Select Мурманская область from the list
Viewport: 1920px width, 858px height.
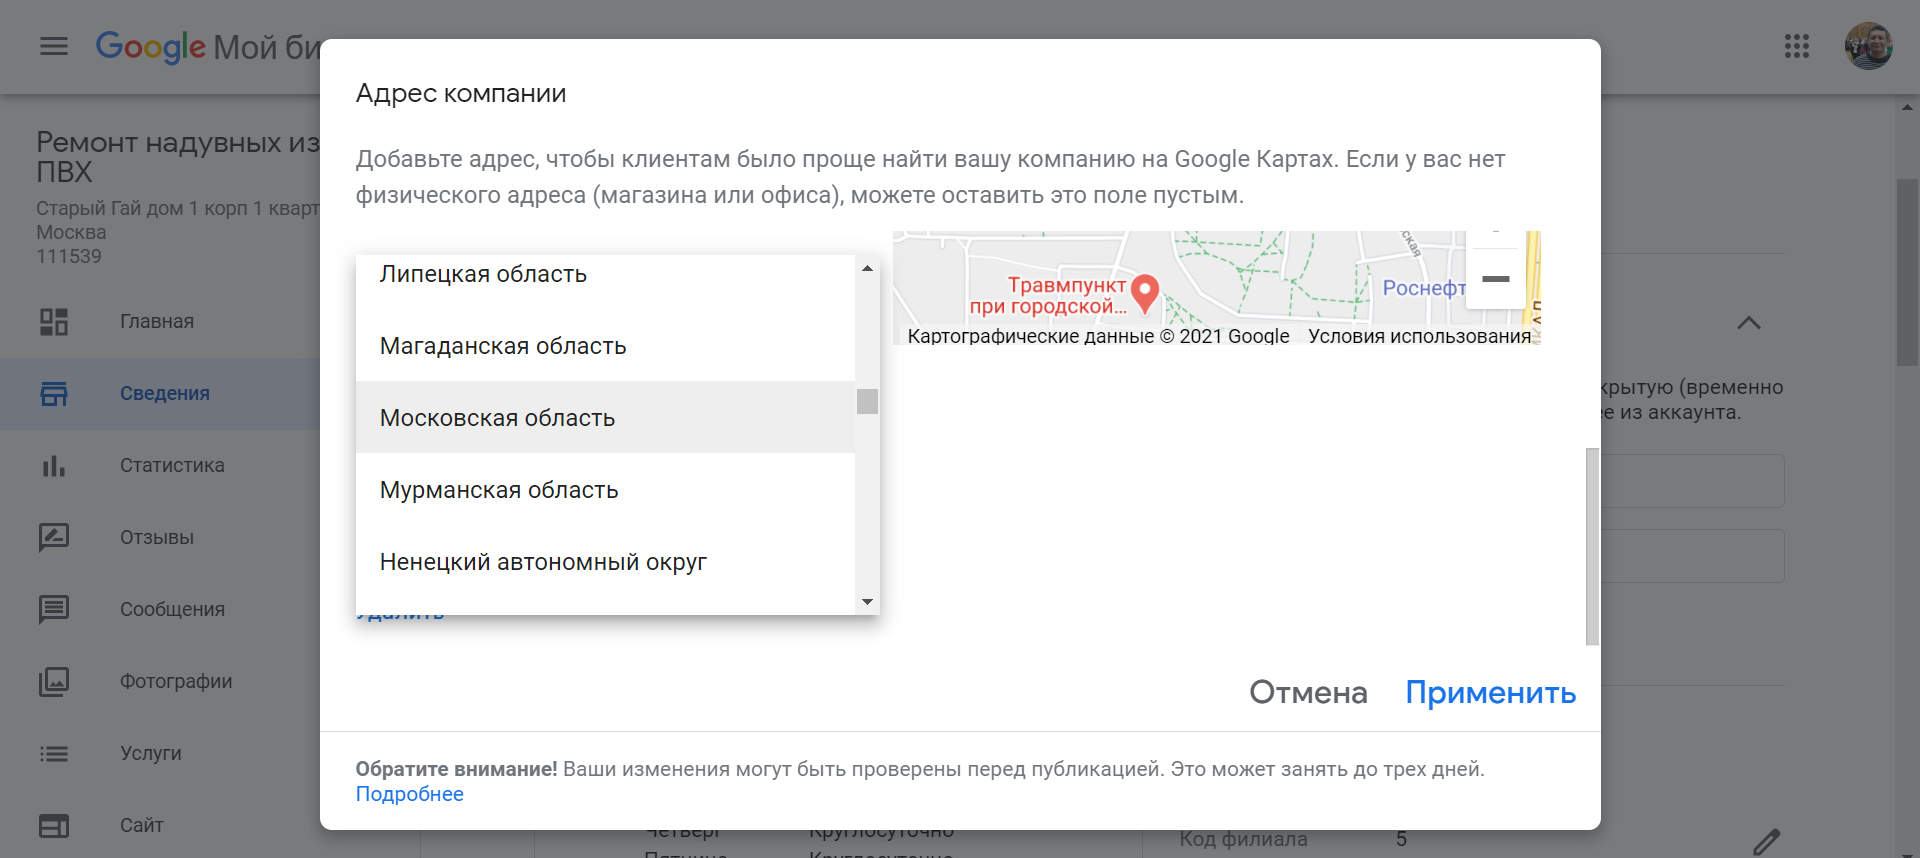pos(605,490)
